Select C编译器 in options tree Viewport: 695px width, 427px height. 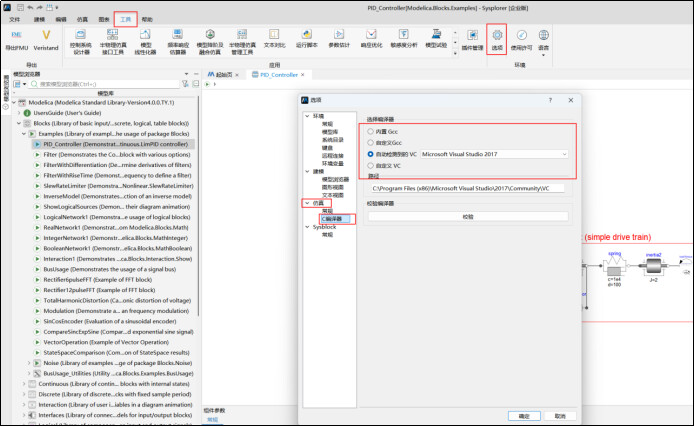(332, 219)
